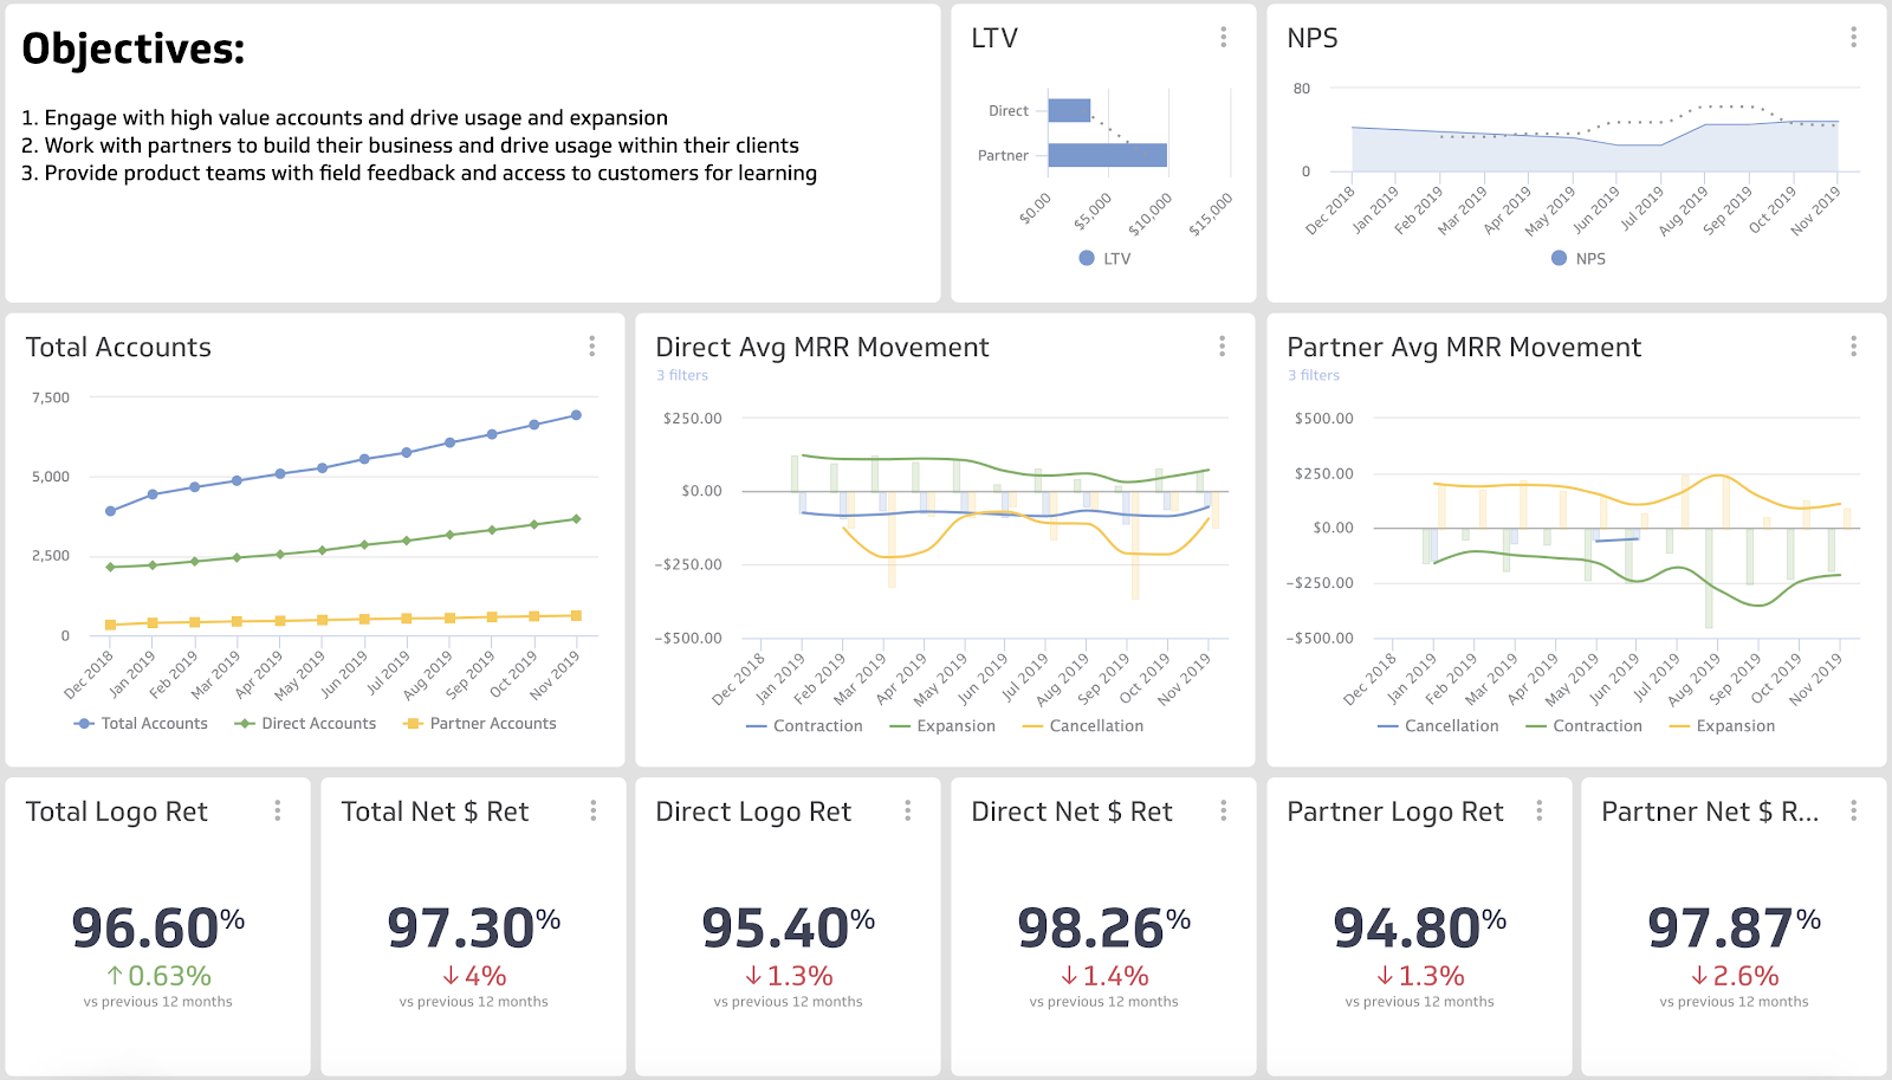Open the Total Accounts widget menu
Screen dimensions: 1892x1080
[592, 348]
